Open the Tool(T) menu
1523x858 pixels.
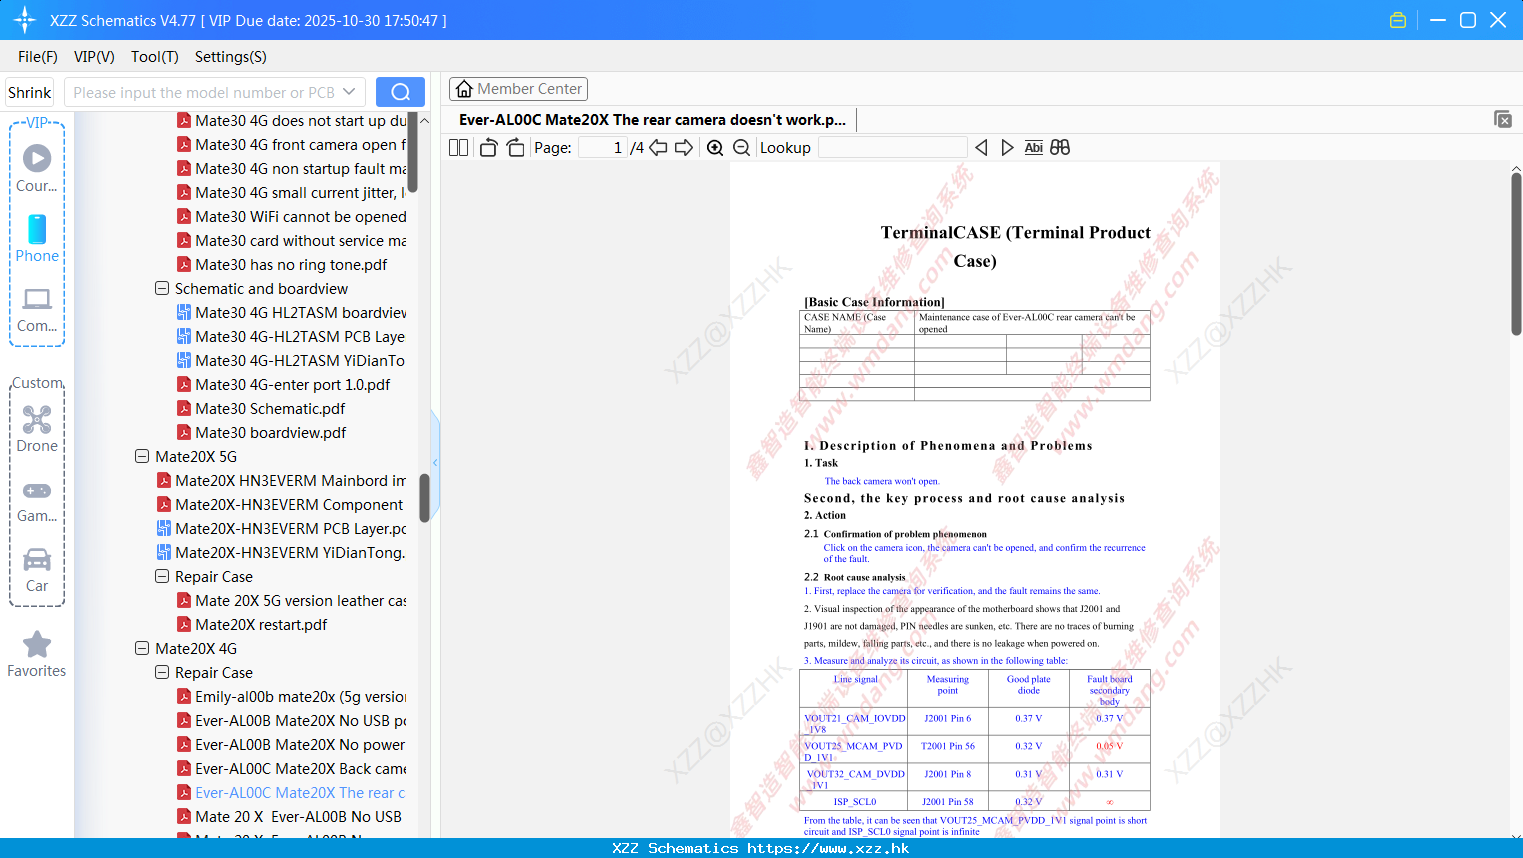(x=155, y=56)
